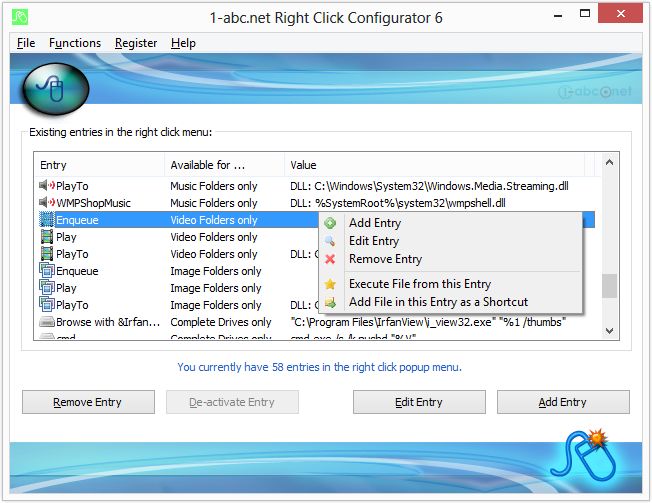The image size is (652, 503).
Task: Select the PlayTo Image Folders entry name
Action: click(72, 305)
